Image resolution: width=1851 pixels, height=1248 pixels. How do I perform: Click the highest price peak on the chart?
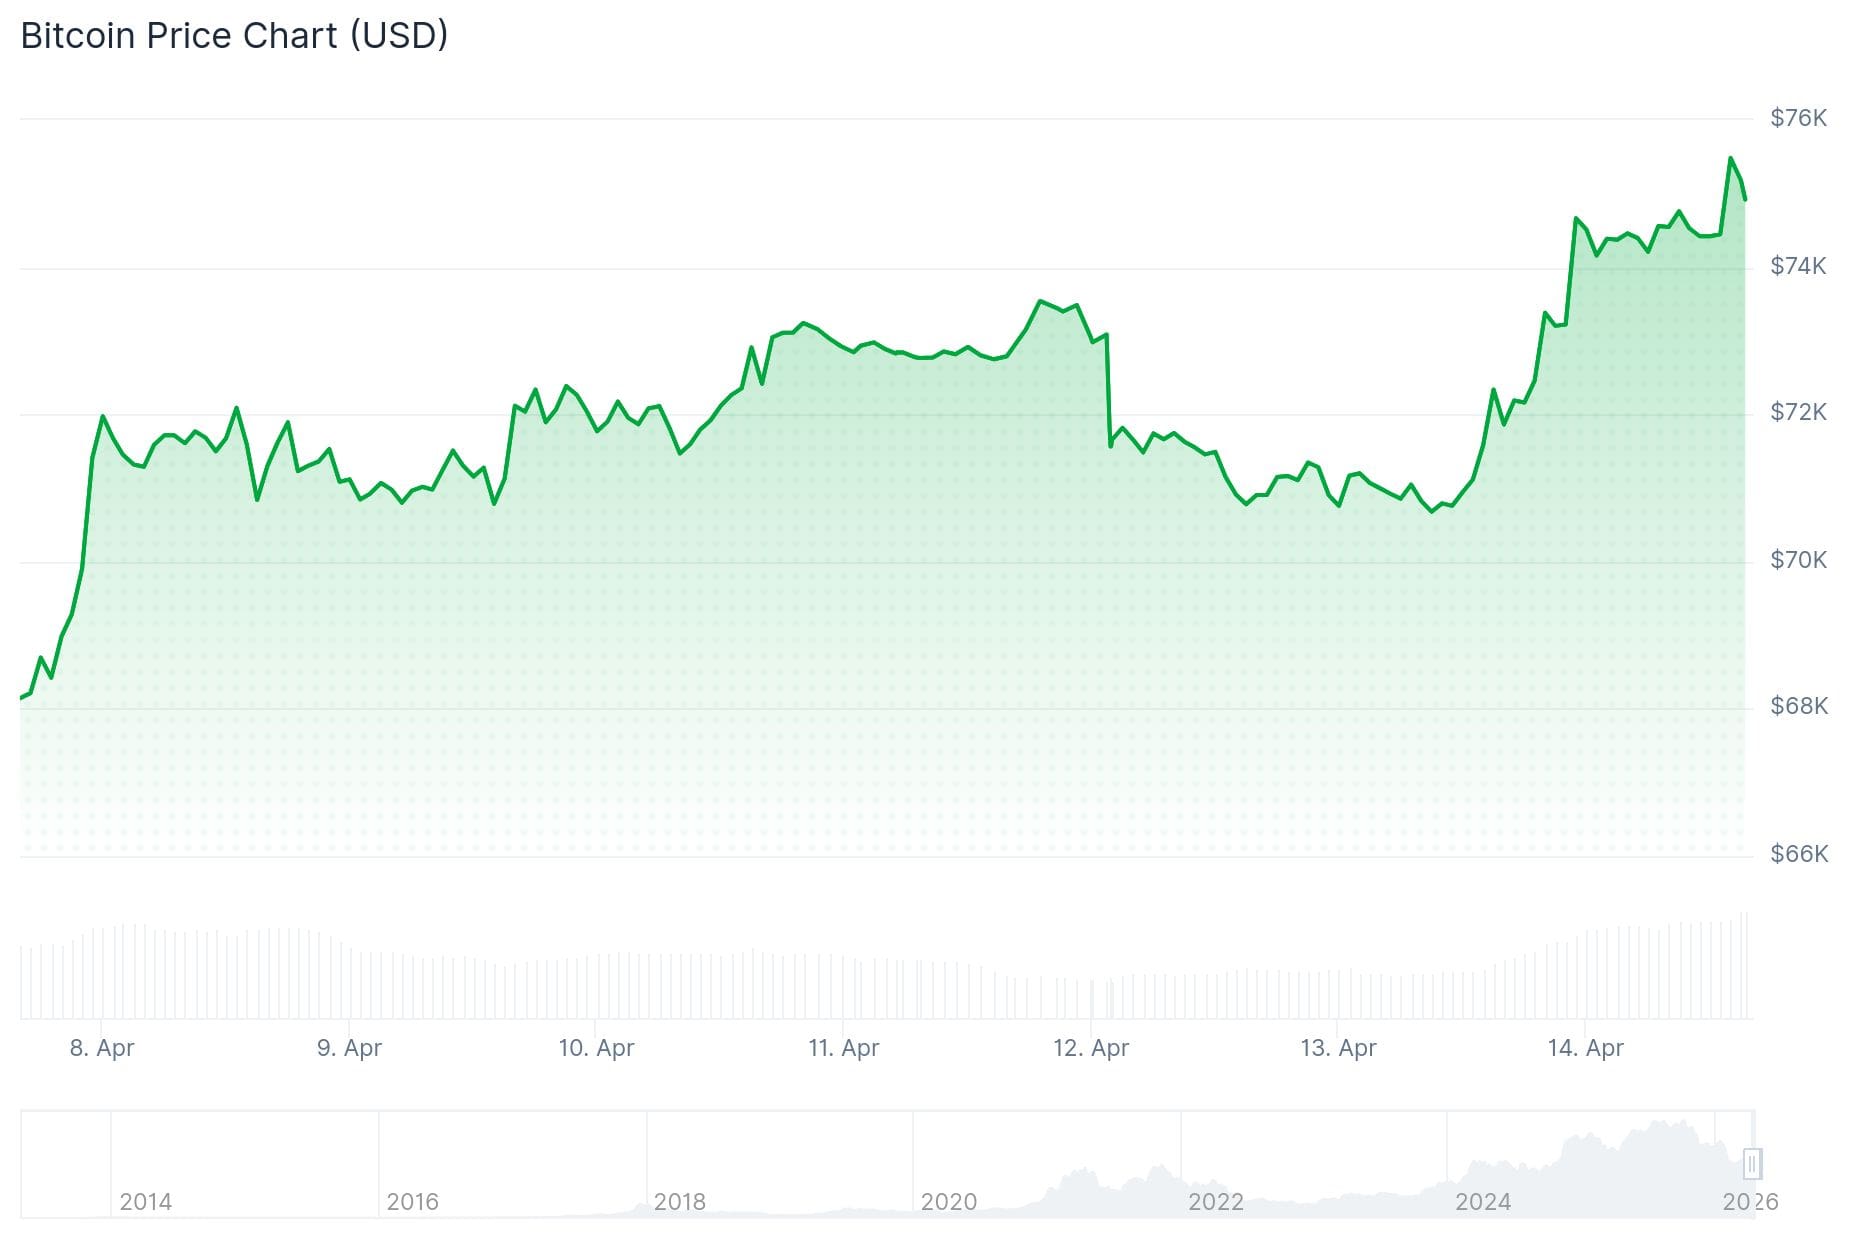click(x=1730, y=158)
